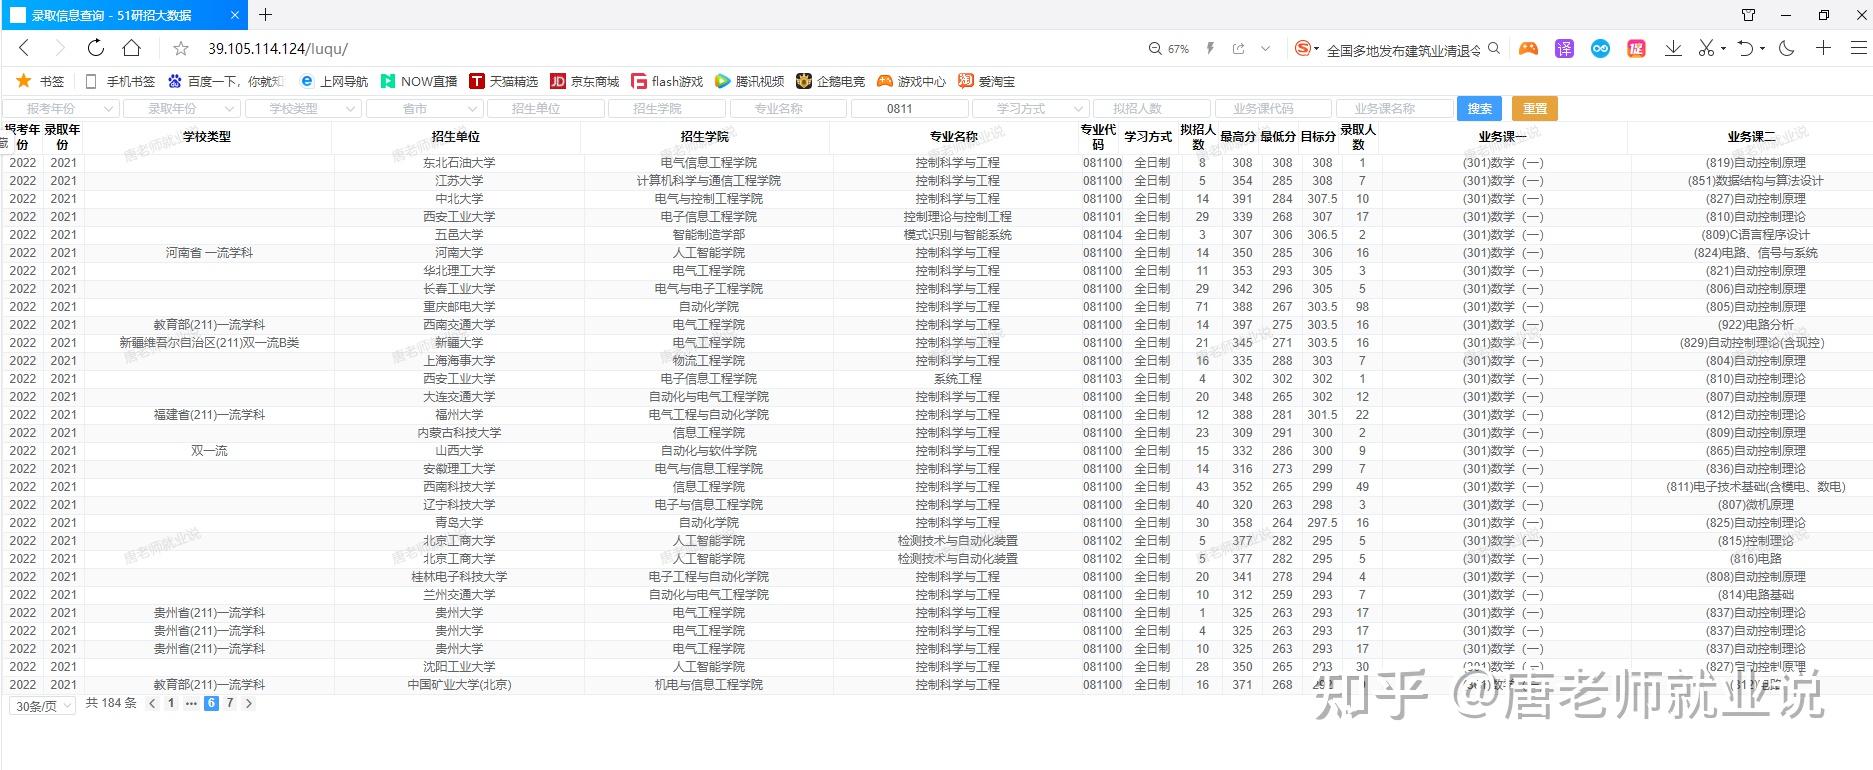Expand the 学校类型 dropdown filter
The width and height of the screenshot is (1873, 770).
point(303,108)
